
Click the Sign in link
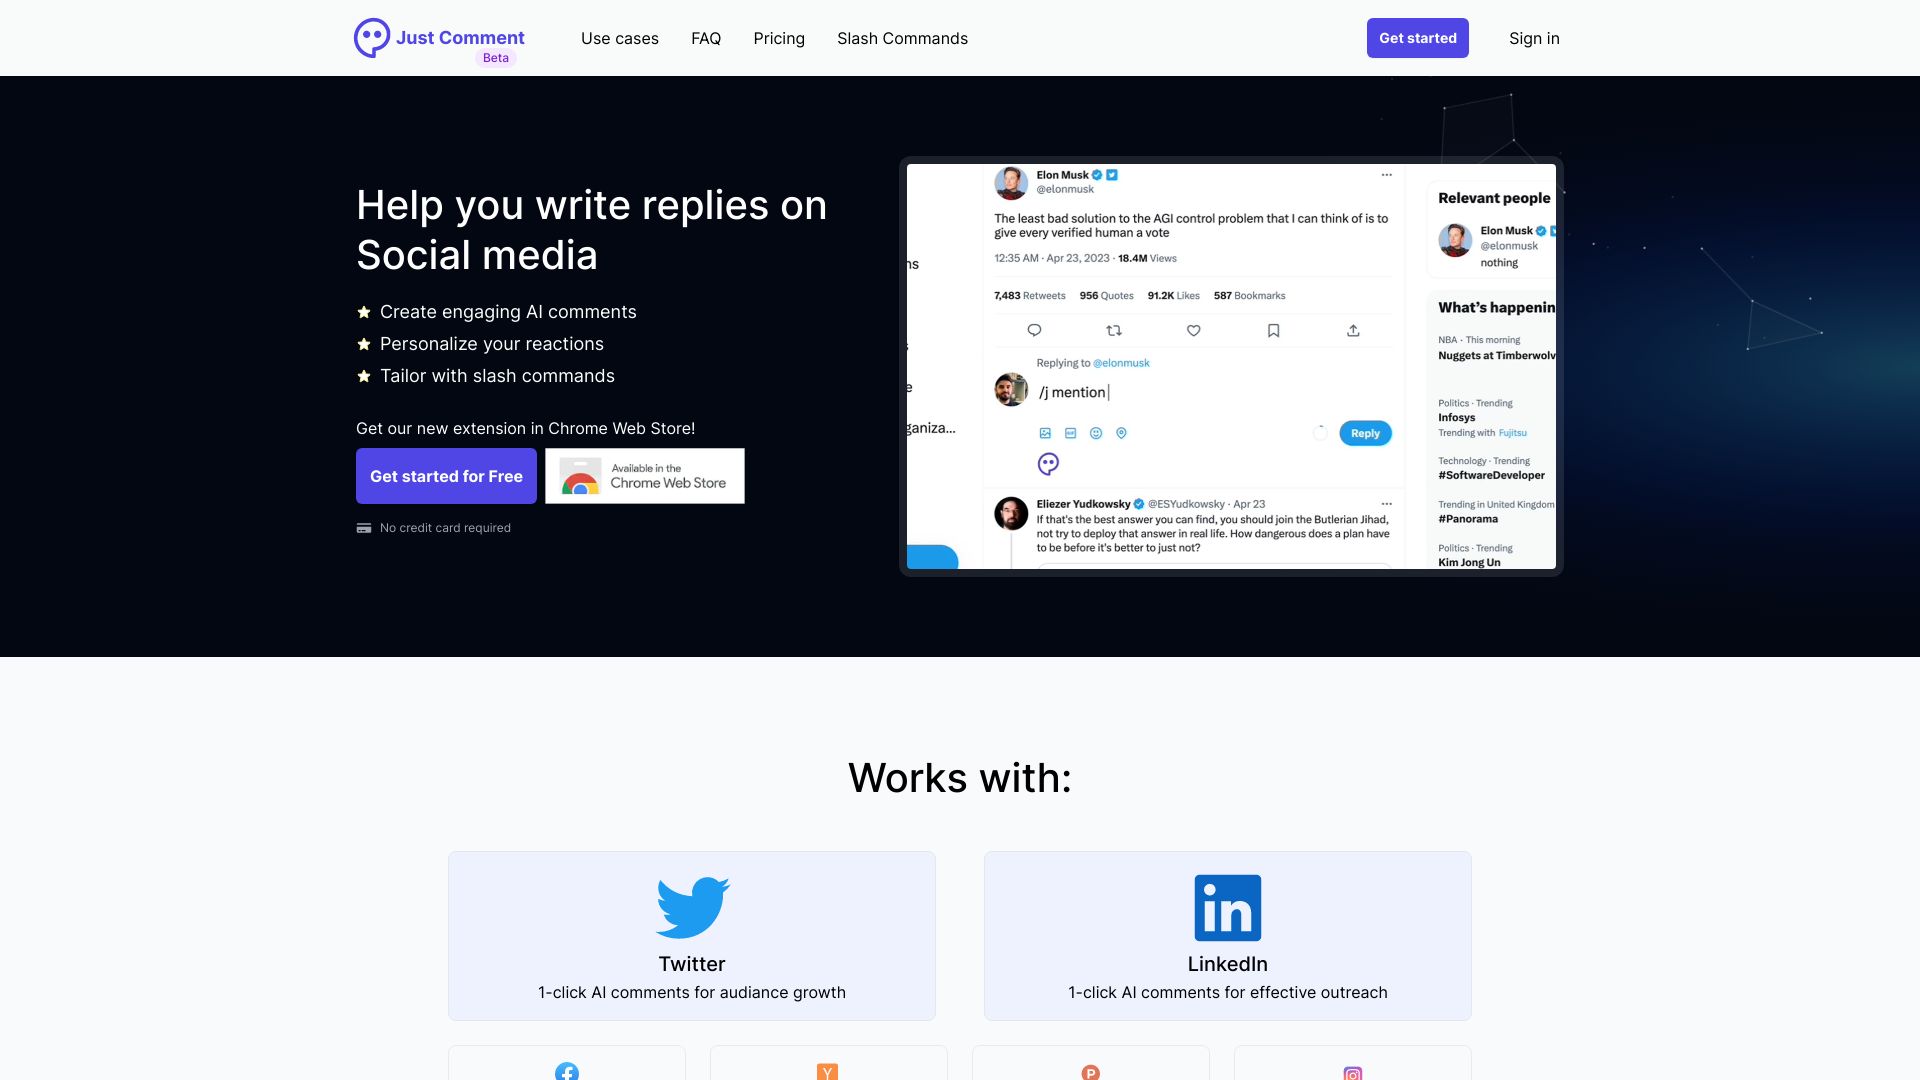pyautogui.click(x=1534, y=37)
